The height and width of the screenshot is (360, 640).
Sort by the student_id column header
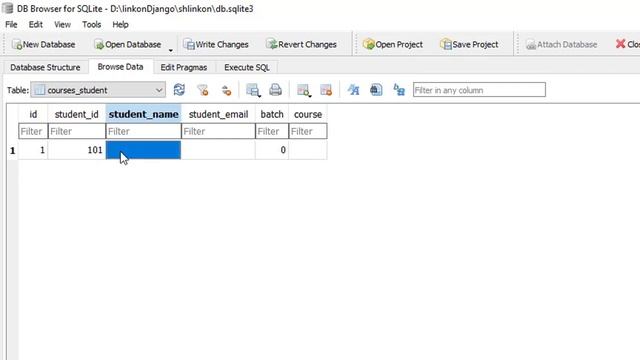(x=77, y=114)
